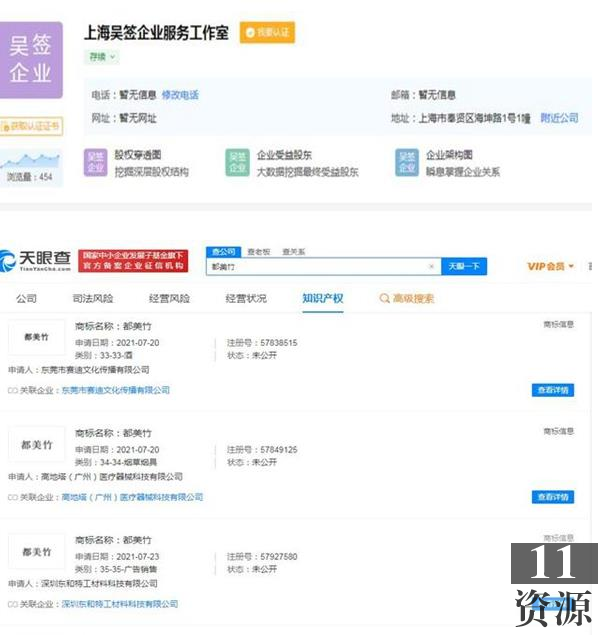Switch to the 司法风险 tab
605x635 pixels.
(93, 299)
